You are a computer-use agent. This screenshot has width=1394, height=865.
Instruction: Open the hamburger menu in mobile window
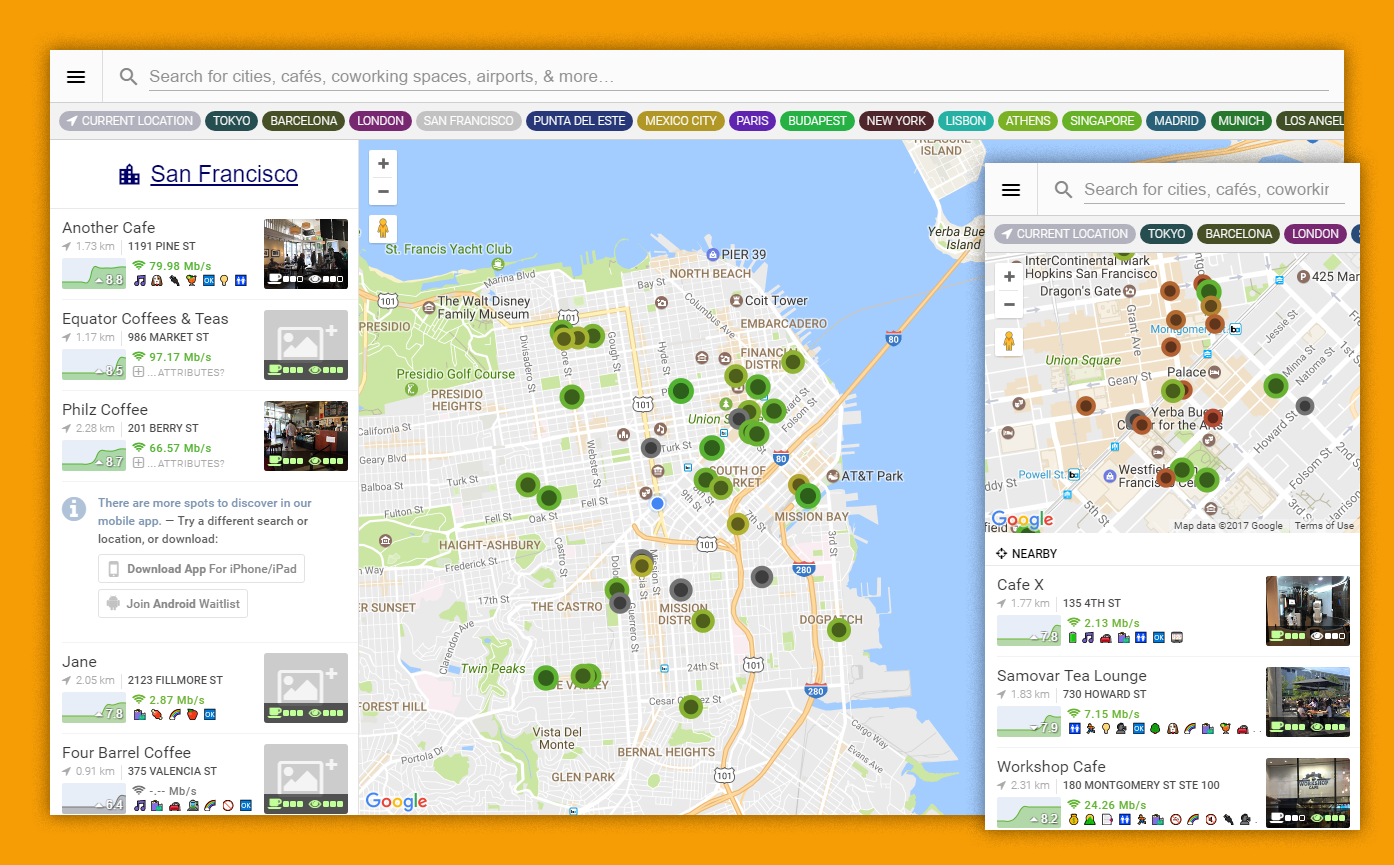coord(1011,190)
